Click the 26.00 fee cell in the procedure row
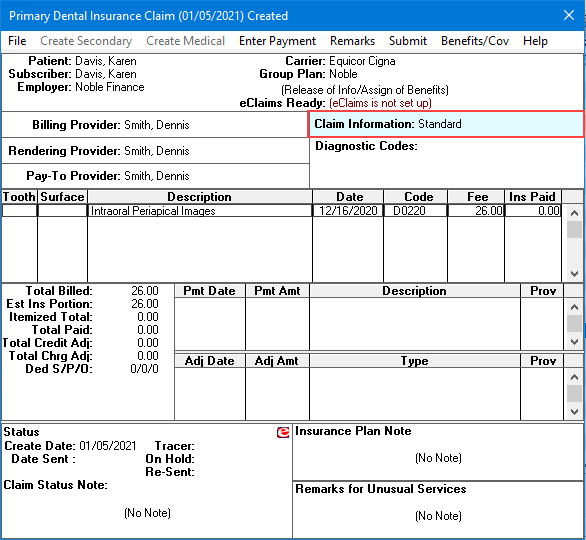 (x=476, y=211)
